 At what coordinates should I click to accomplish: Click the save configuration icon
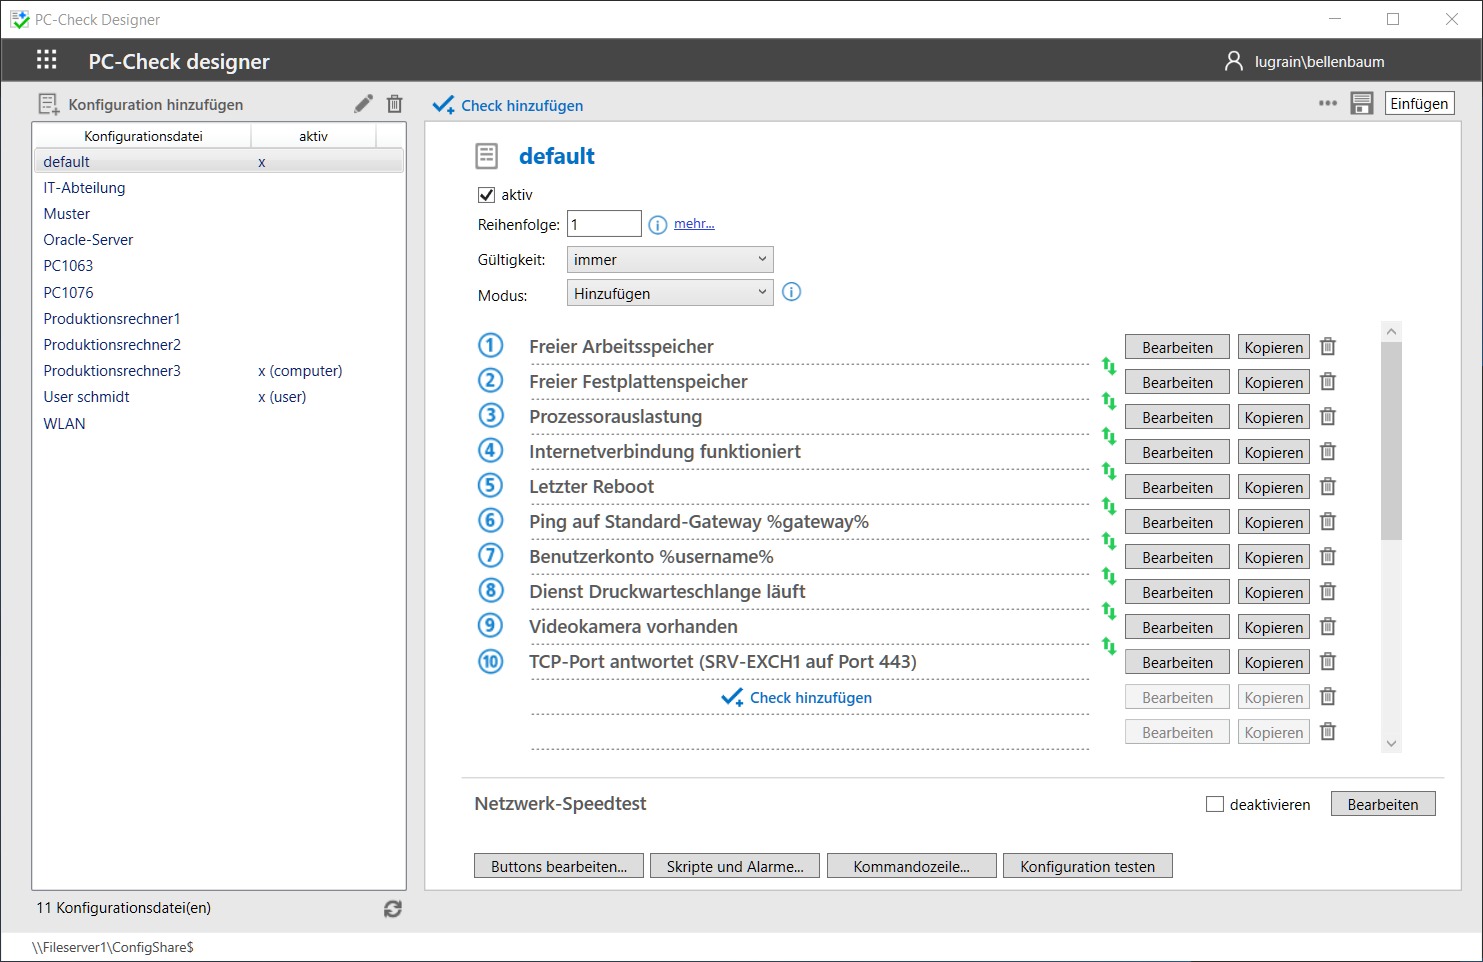[1361, 104]
